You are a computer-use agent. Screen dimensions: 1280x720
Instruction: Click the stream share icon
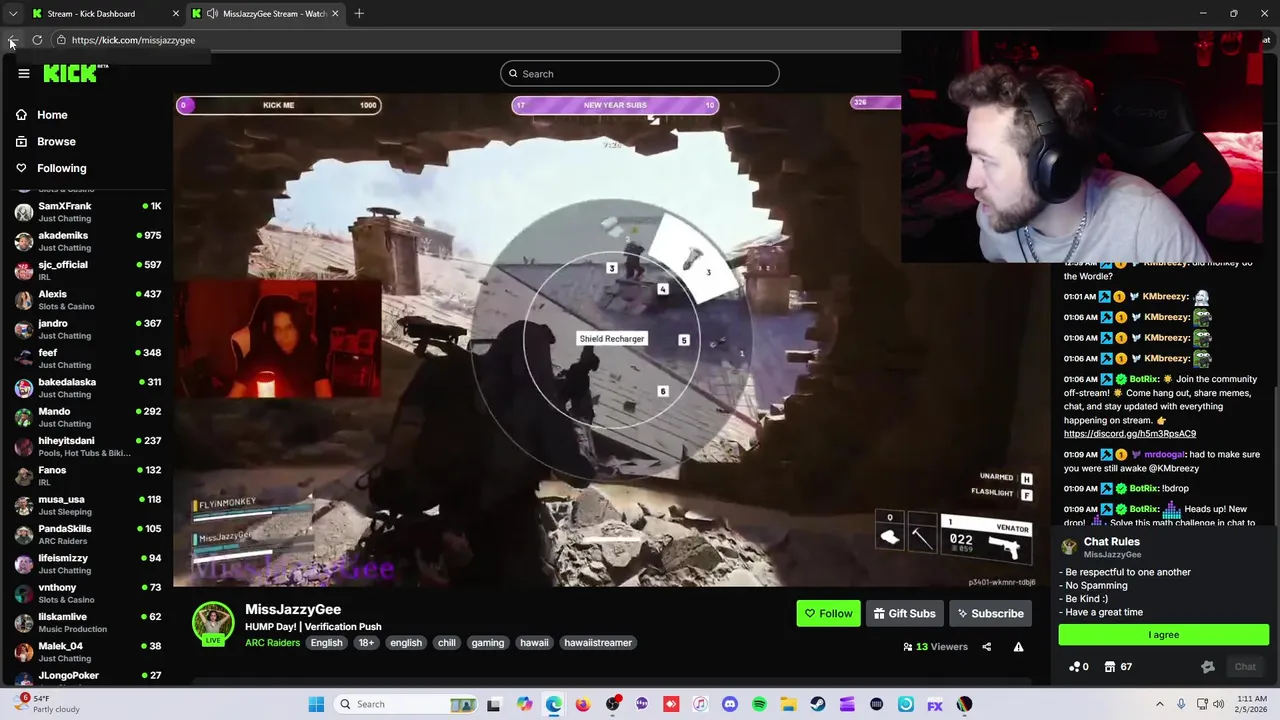pos(986,647)
